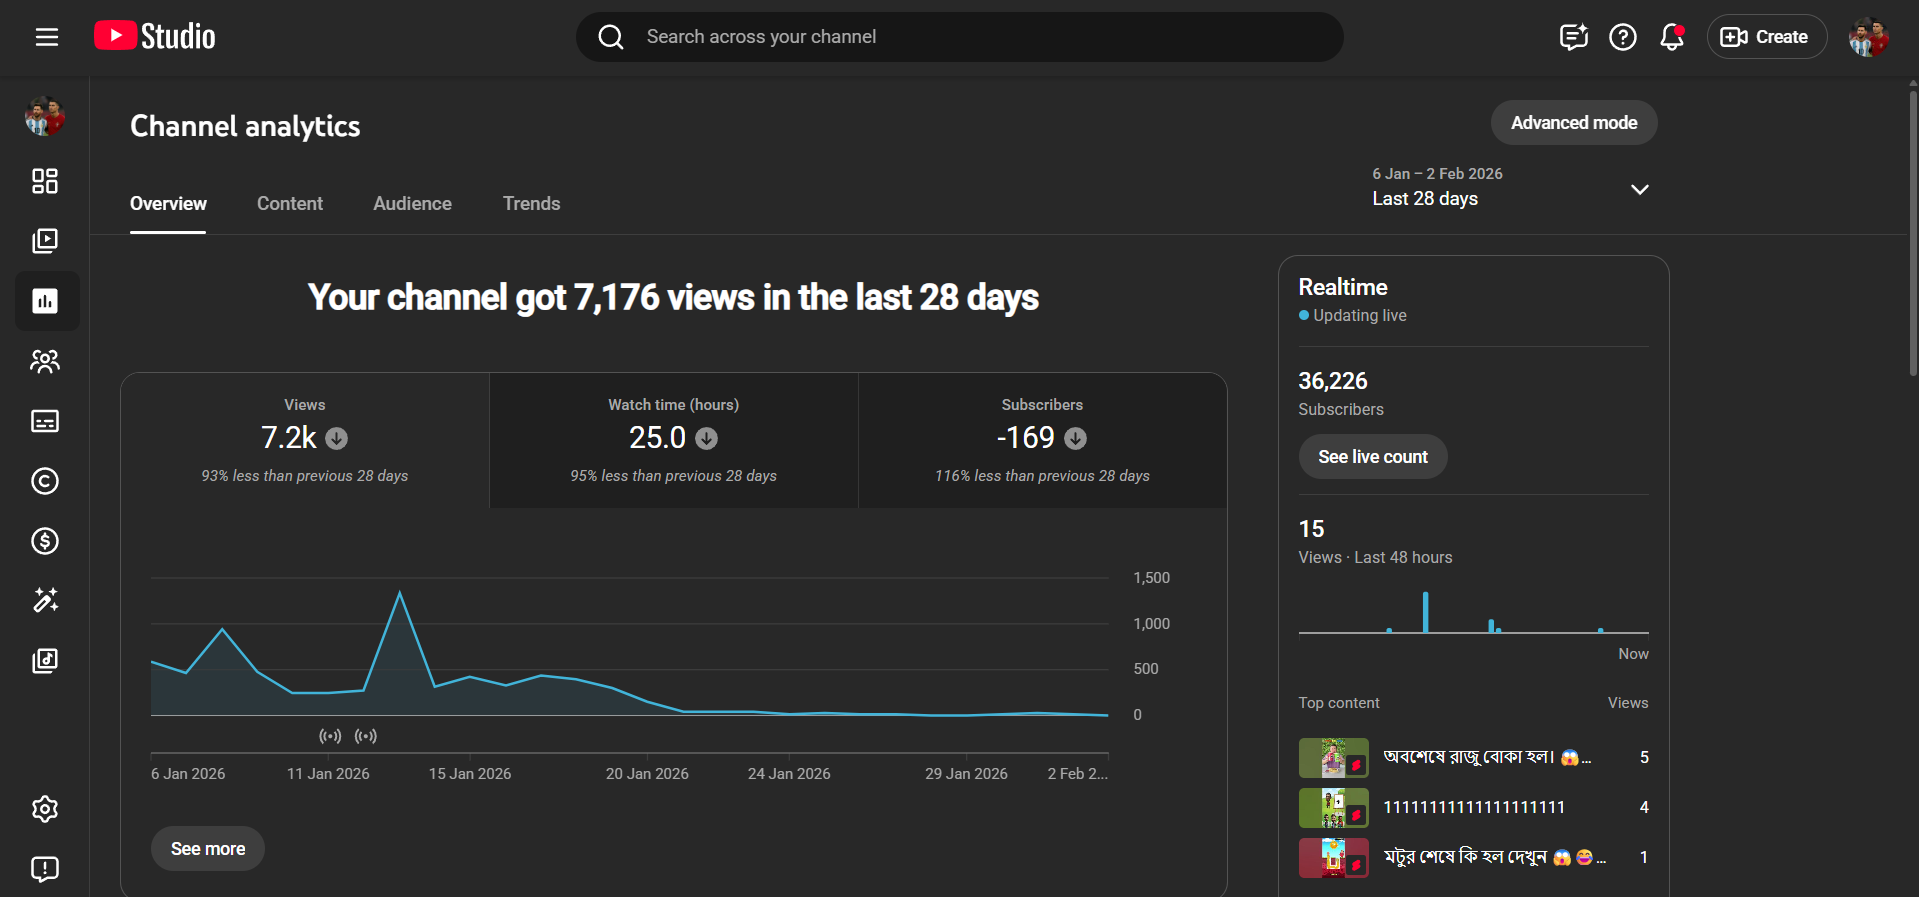Open notifications bell icon
1919x897 pixels.
(1671, 37)
